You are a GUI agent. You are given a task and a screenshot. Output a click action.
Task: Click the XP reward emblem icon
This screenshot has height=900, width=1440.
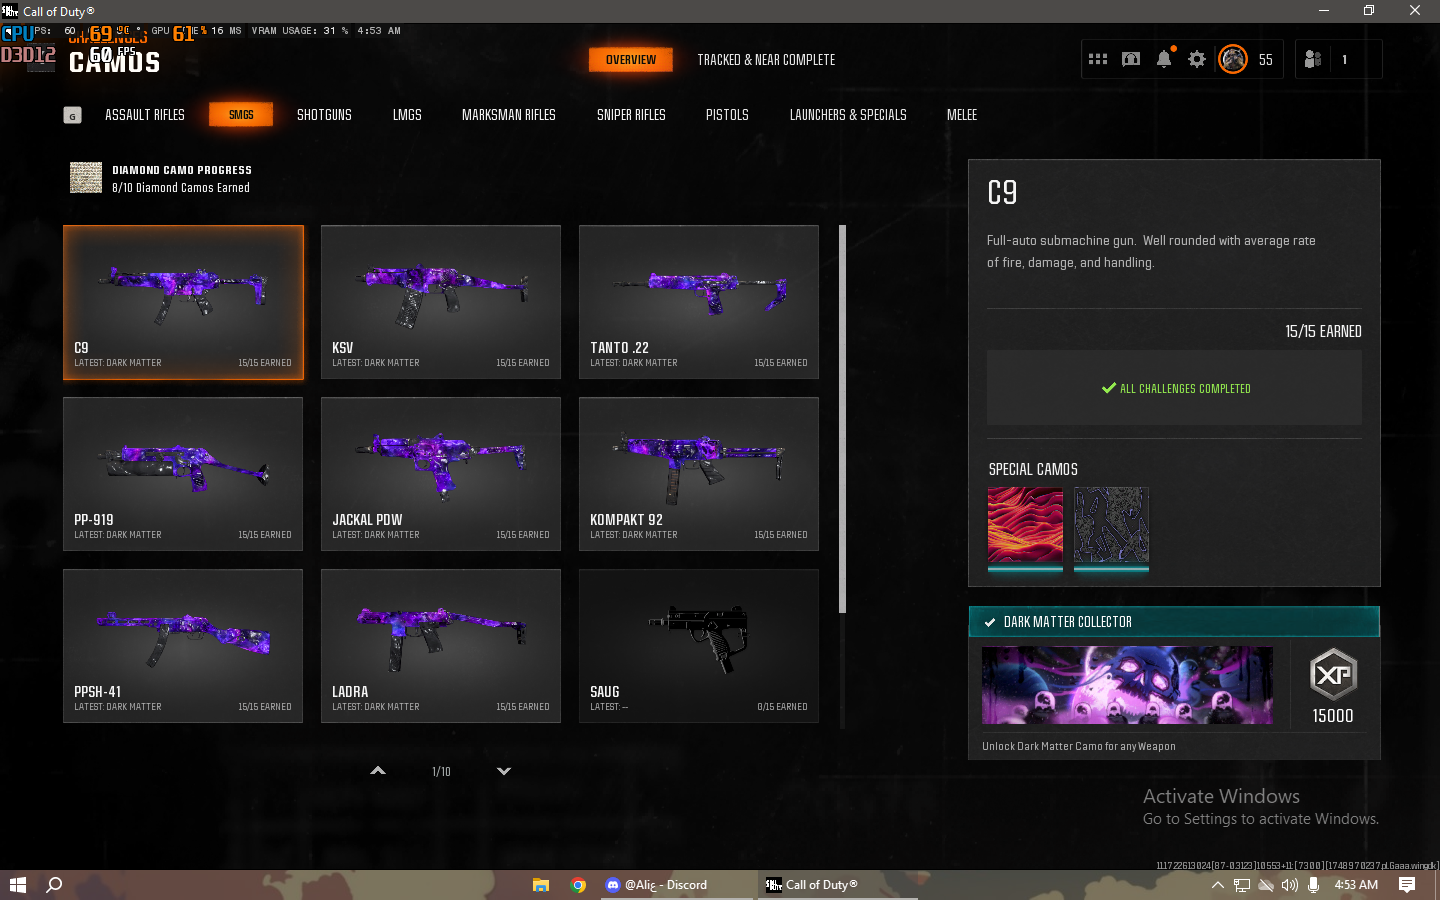click(x=1333, y=675)
